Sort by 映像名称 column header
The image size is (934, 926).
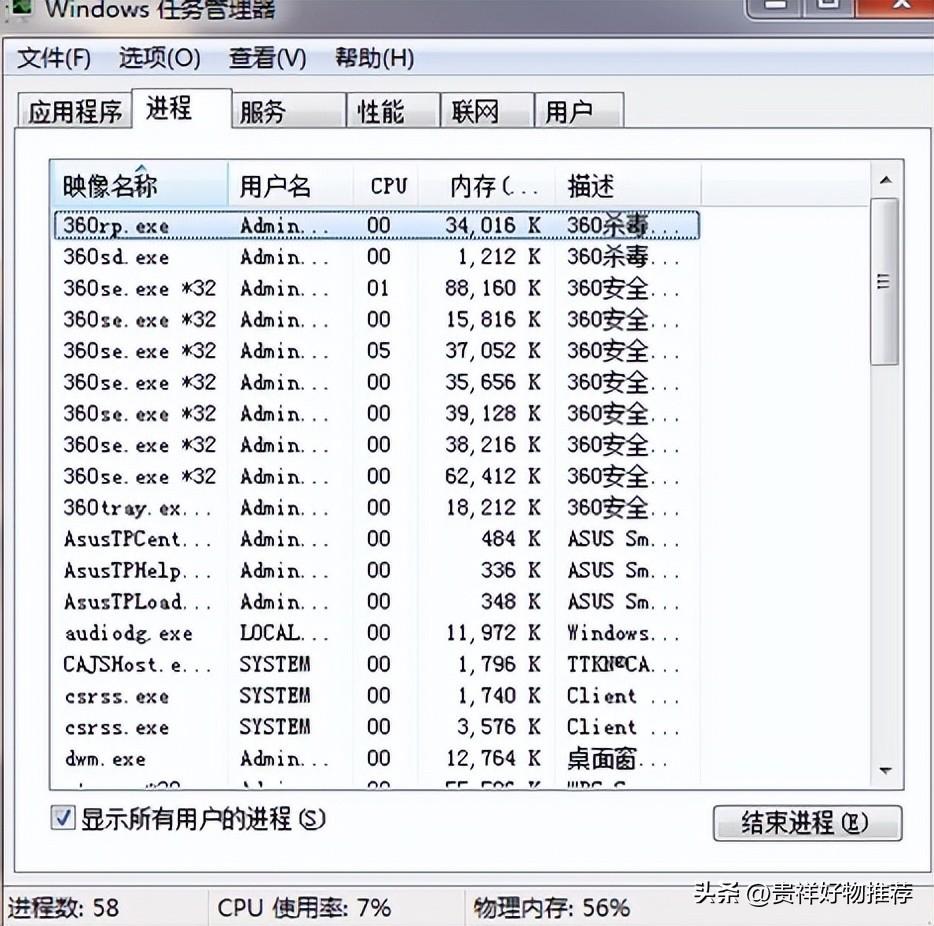click(x=138, y=185)
